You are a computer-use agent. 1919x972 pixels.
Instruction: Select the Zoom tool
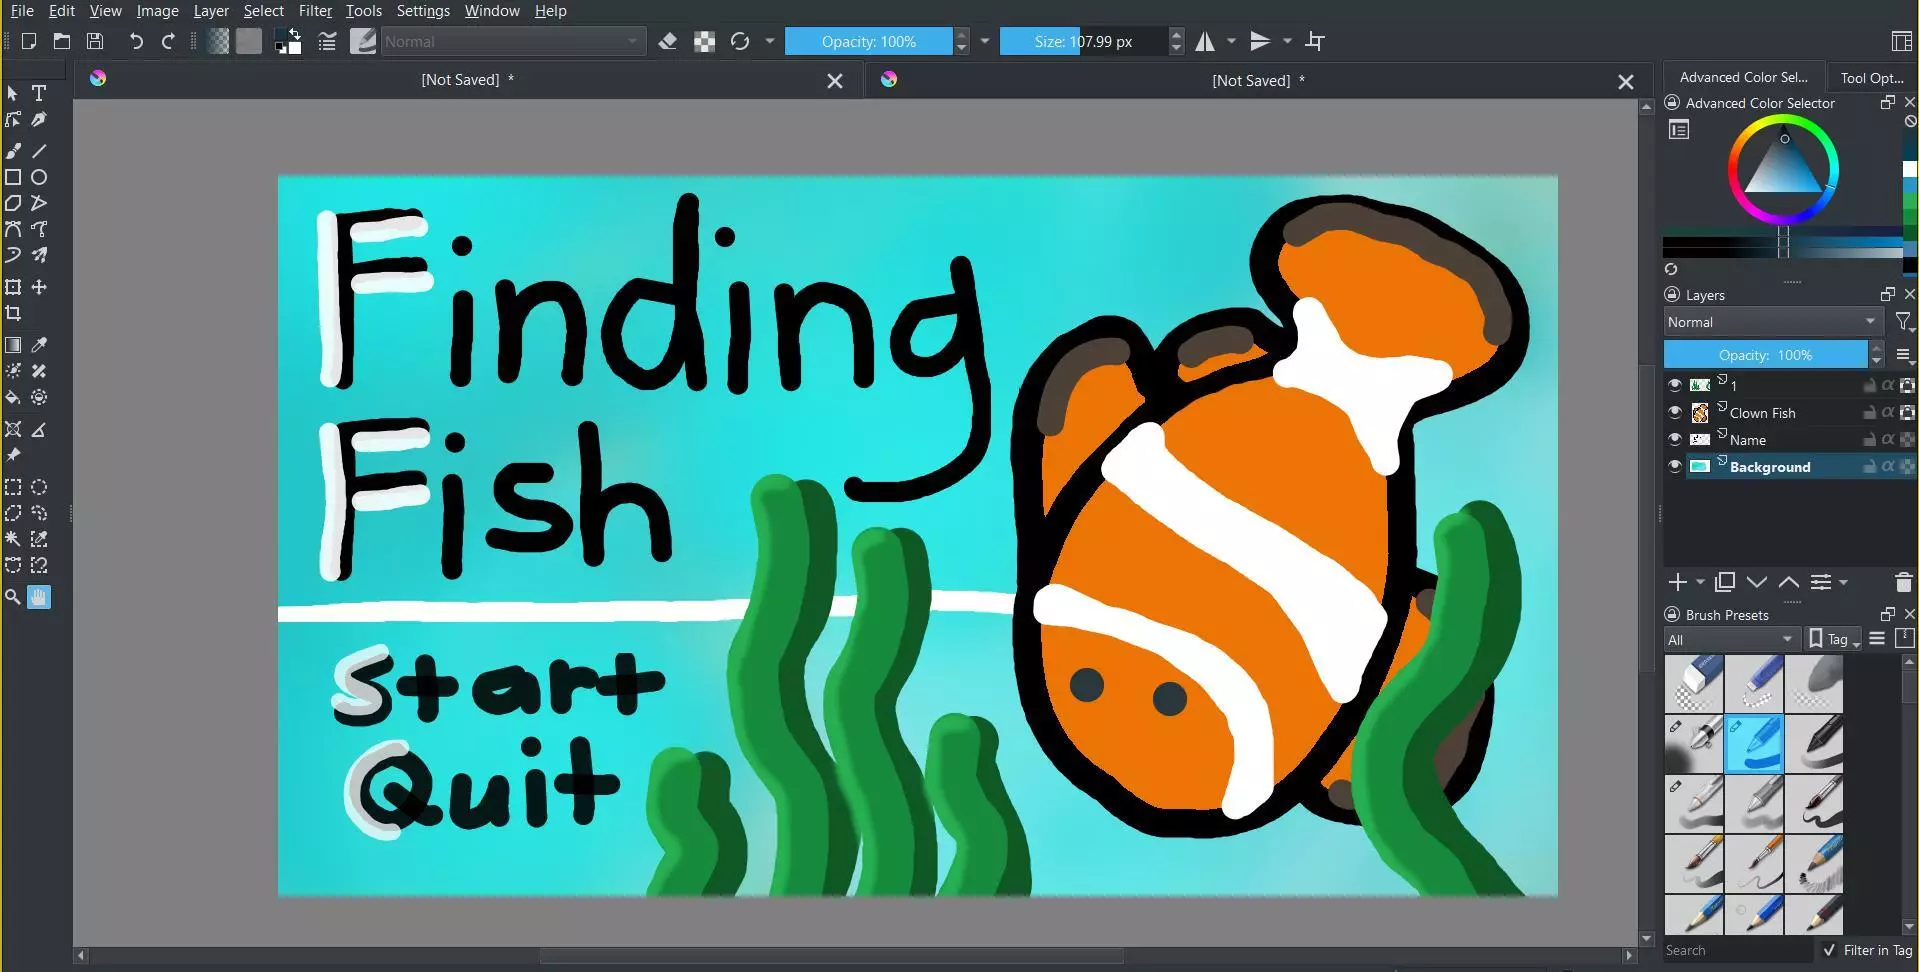12,596
